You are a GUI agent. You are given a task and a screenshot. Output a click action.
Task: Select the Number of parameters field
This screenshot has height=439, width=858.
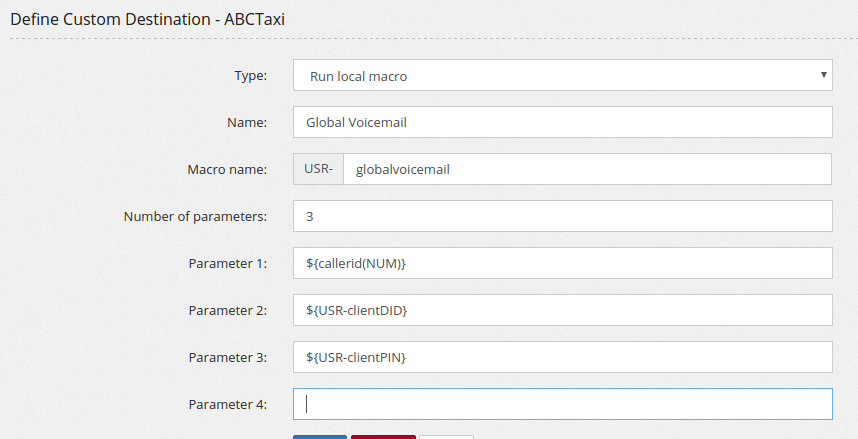563,216
